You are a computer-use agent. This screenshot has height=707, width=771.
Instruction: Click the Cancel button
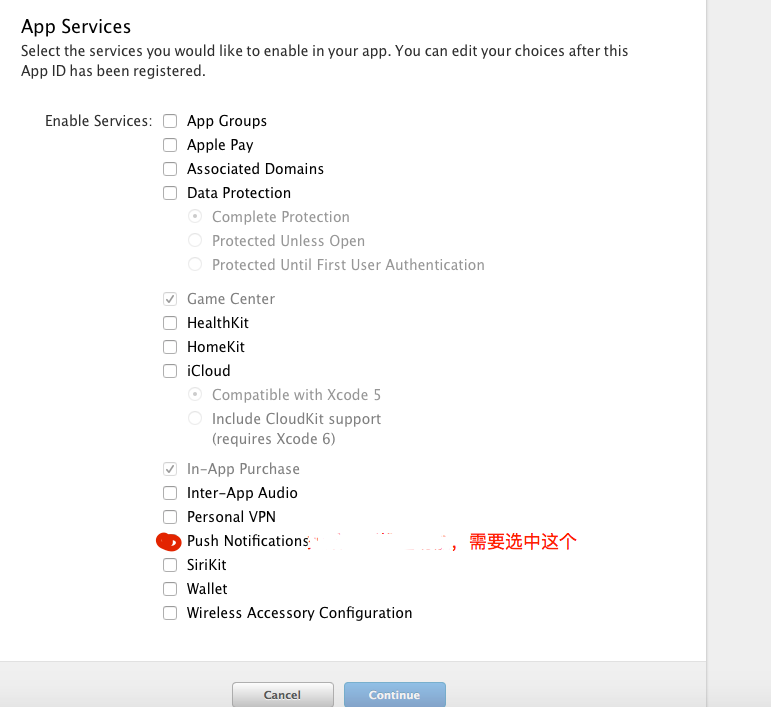[x=283, y=695]
